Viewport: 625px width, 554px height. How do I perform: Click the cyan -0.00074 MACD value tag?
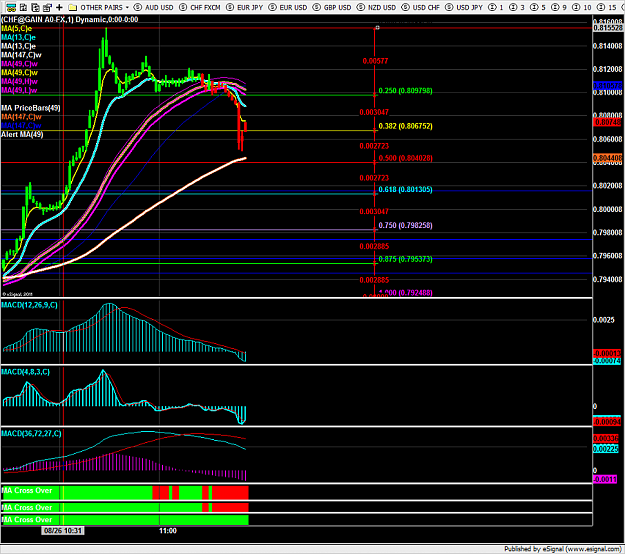coord(607,361)
